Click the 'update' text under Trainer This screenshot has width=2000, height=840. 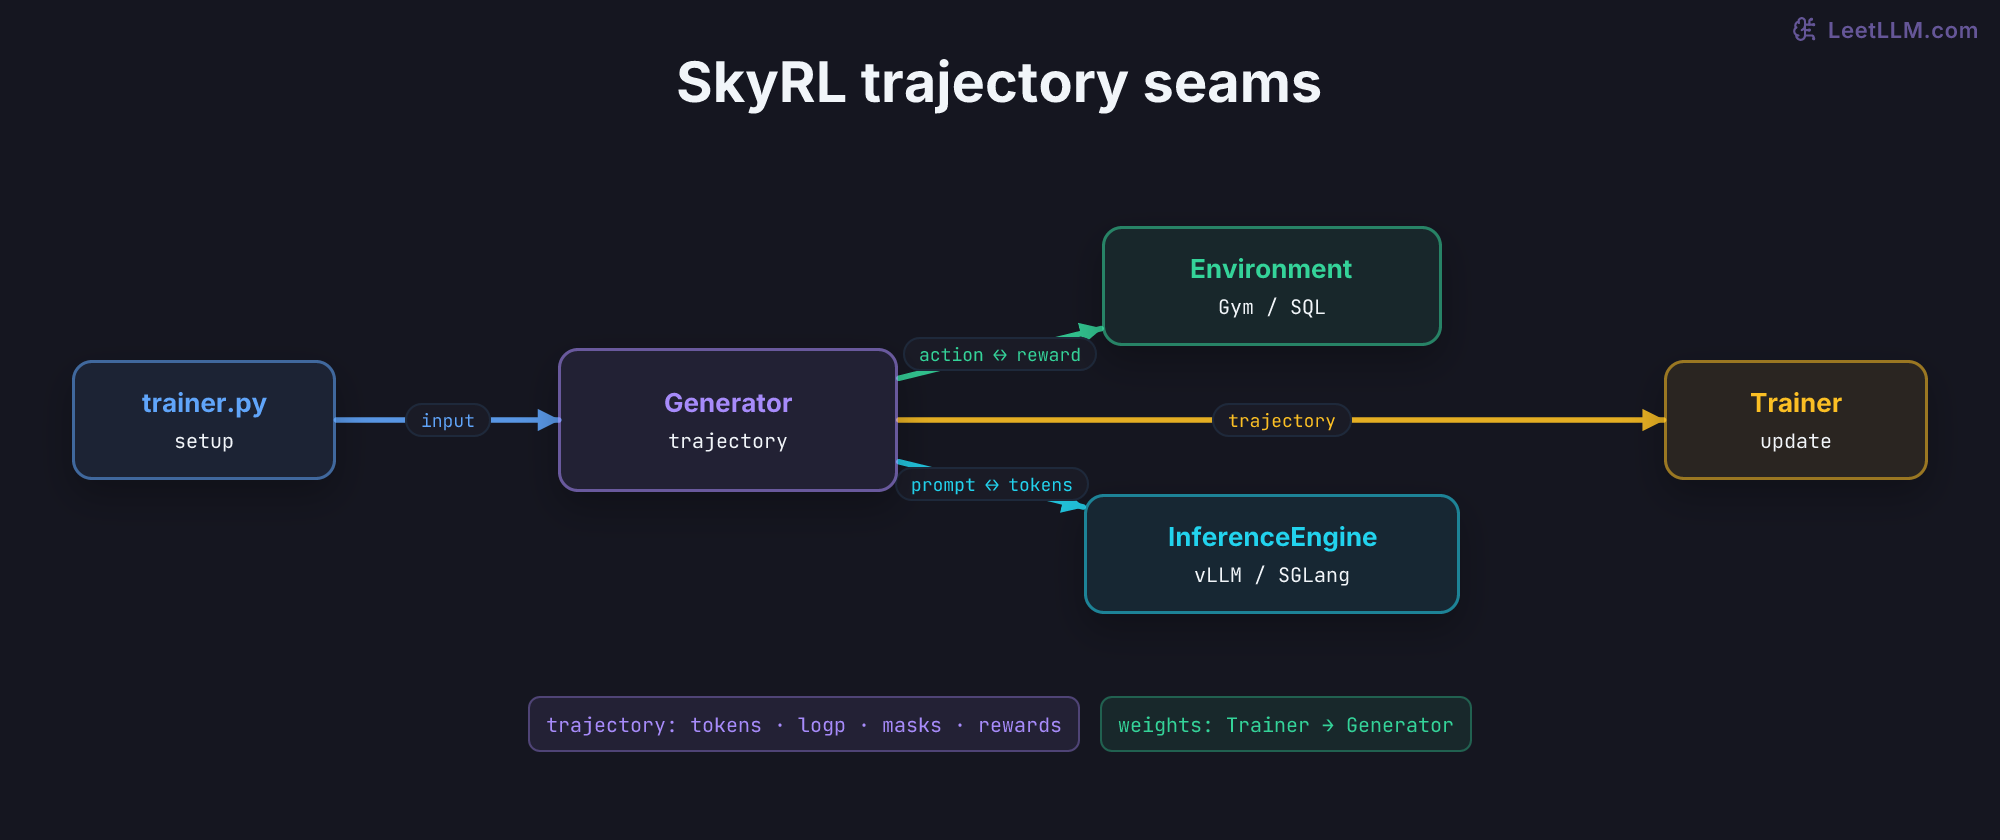(1796, 441)
